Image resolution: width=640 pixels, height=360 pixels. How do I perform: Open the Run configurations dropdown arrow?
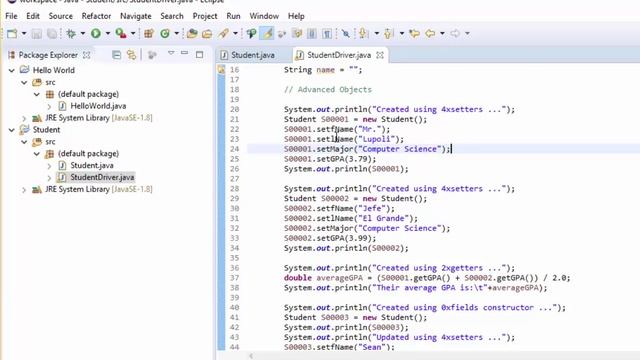[x=108, y=33]
